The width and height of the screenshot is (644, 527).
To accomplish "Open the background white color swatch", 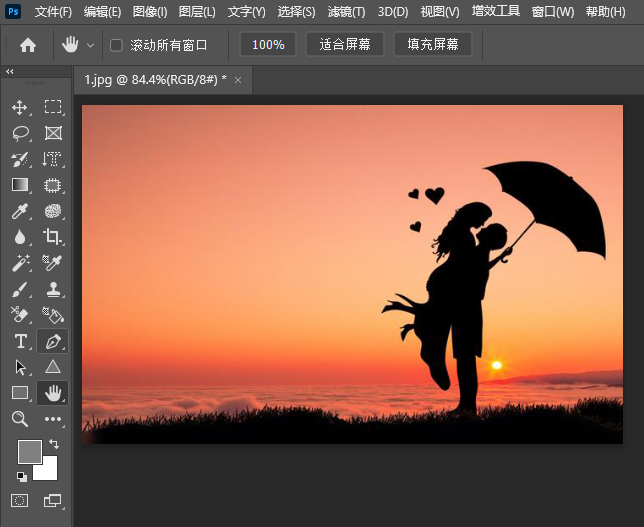I will pyautogui.click(x=48, y=472).
